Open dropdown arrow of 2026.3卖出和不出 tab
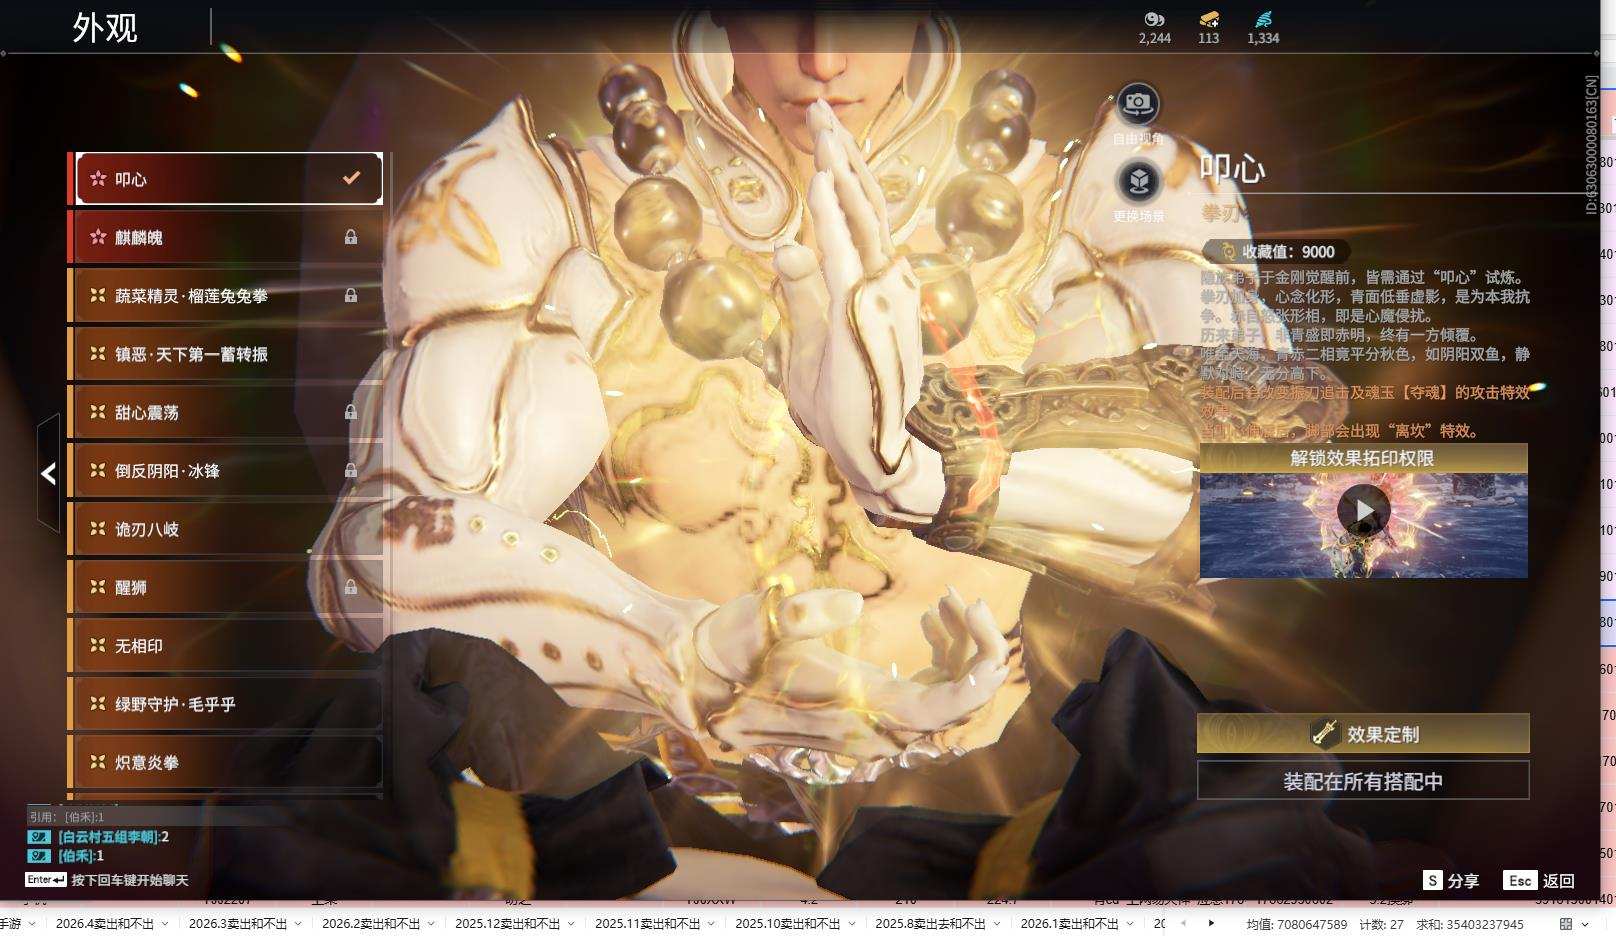Screen dimensions: 1616x939 coord(298,924)
